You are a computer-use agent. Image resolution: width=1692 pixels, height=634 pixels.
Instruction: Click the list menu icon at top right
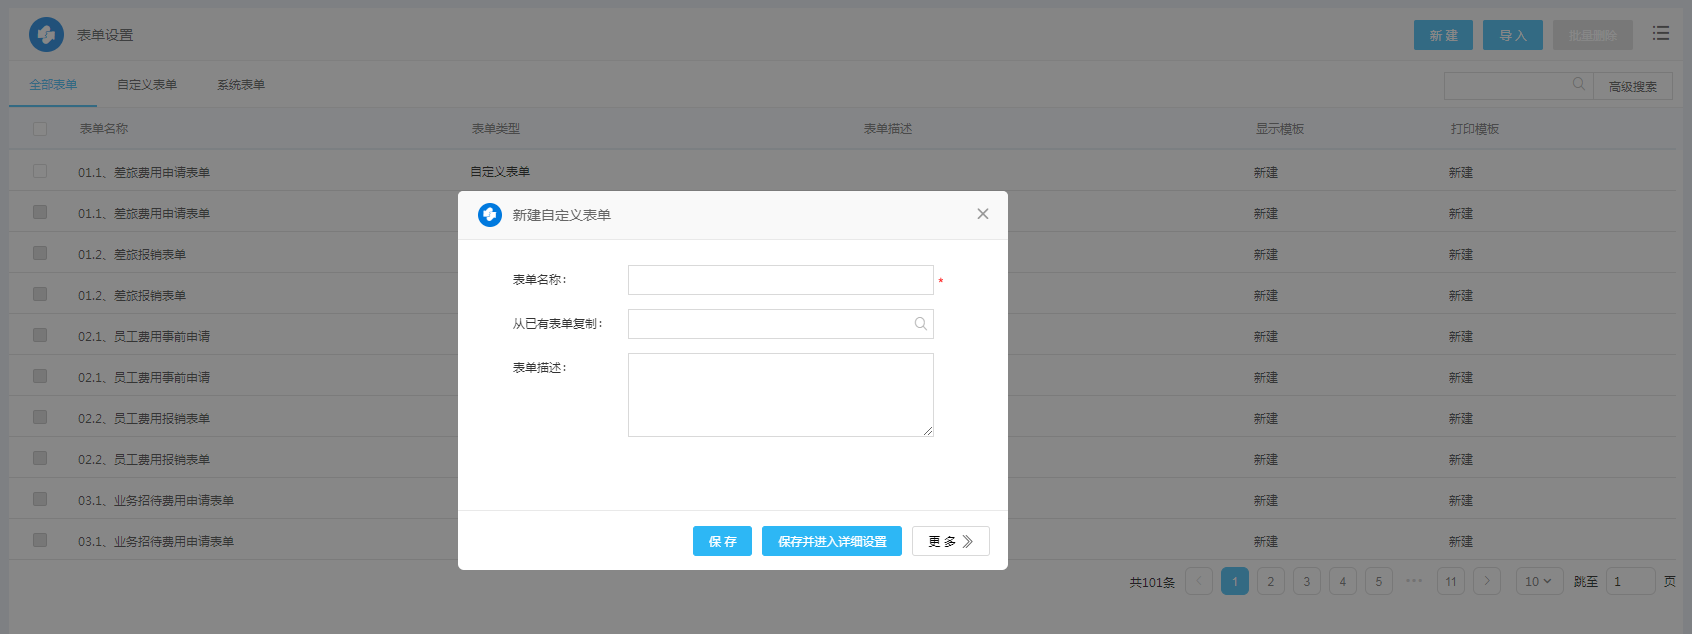pos(1660,34)
